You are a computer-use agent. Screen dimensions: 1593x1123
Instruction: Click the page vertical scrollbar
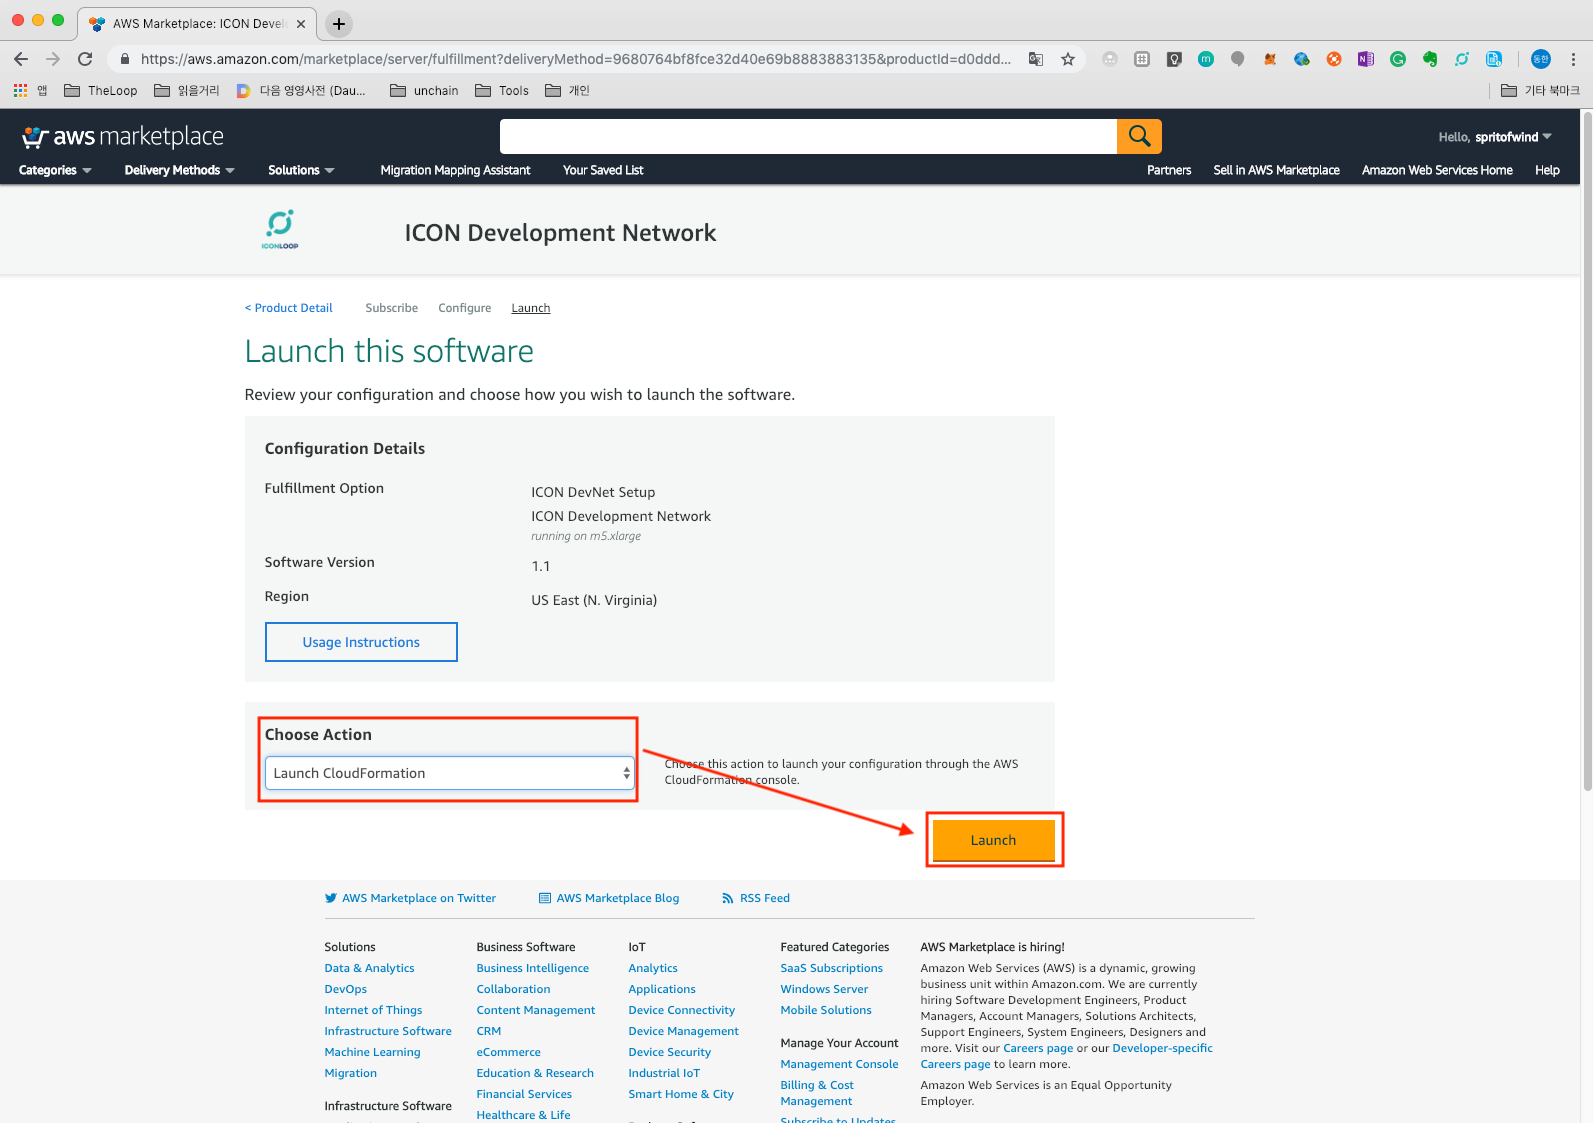pyautogui.click(x=1587, y=450)
